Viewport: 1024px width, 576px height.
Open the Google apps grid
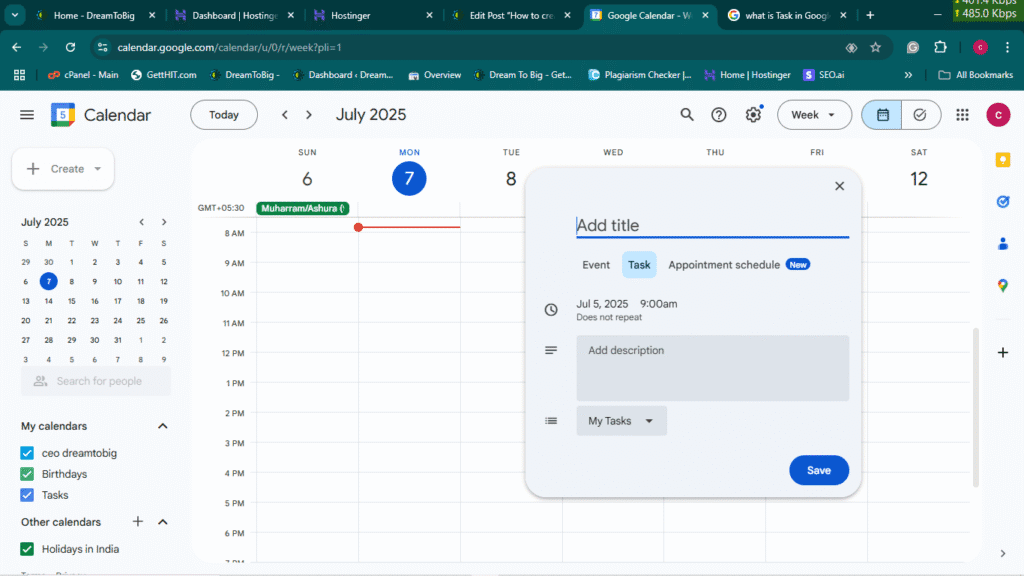pyautogui.click(x=962, y=115)
